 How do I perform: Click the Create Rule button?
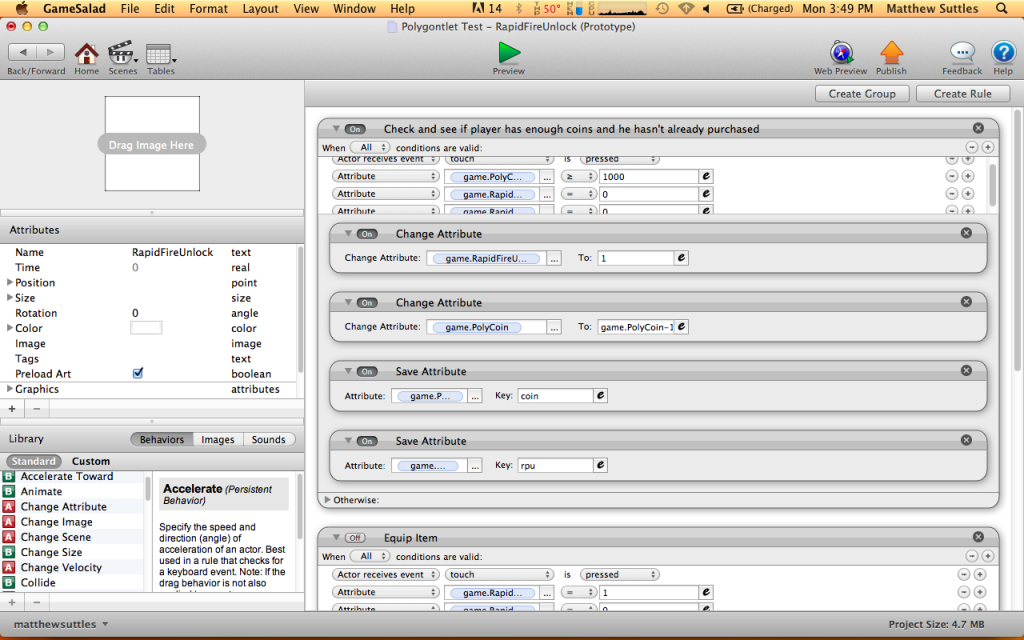963,93
